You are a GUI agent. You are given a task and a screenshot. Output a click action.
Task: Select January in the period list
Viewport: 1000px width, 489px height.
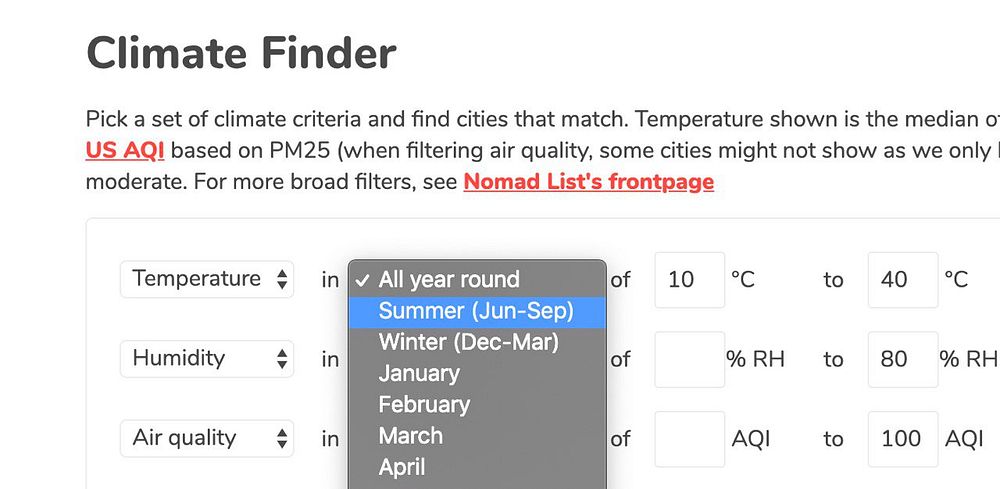(x=419, y=373)
